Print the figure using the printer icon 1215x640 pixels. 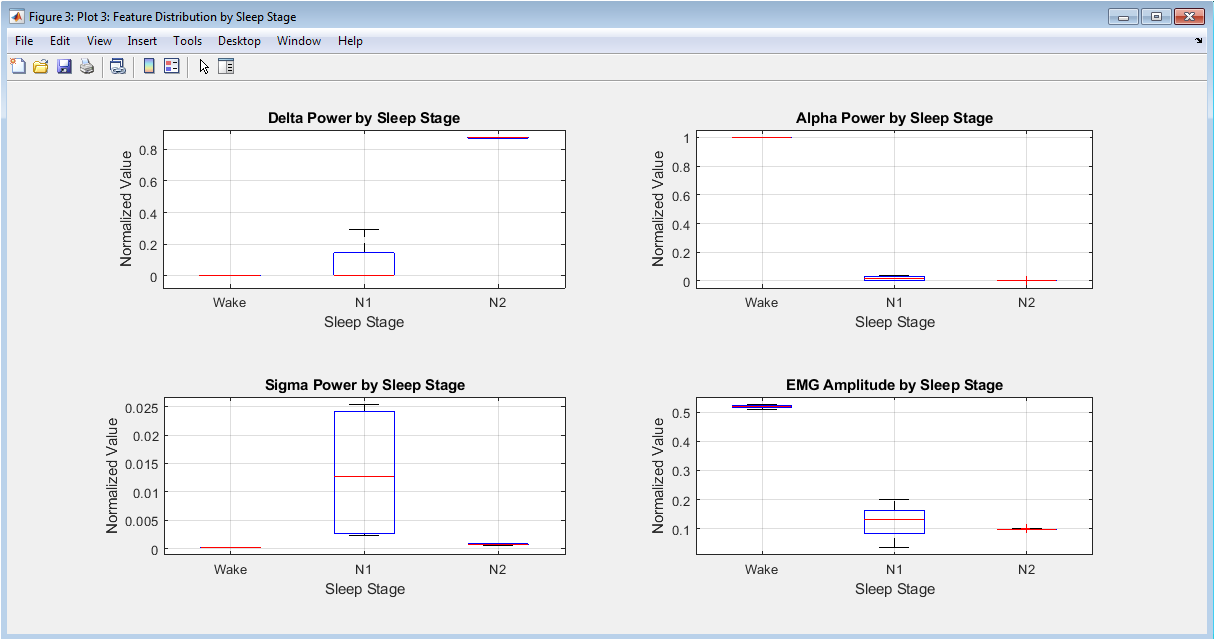pos(87,67)
